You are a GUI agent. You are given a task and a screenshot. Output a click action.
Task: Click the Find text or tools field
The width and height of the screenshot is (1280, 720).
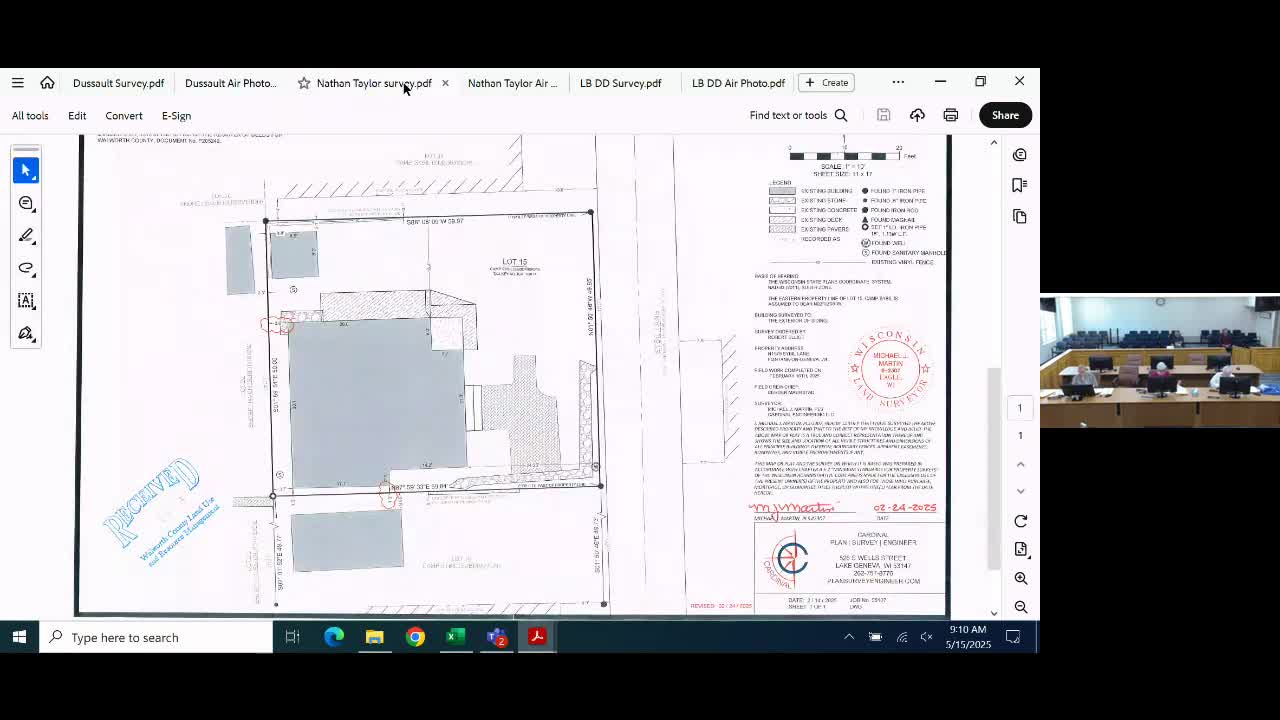coord(799,115)
